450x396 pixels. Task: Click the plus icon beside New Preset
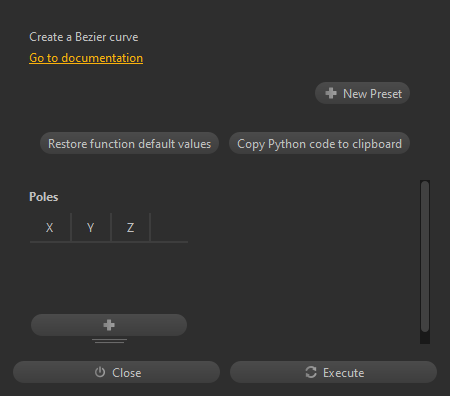coord(331,93)
